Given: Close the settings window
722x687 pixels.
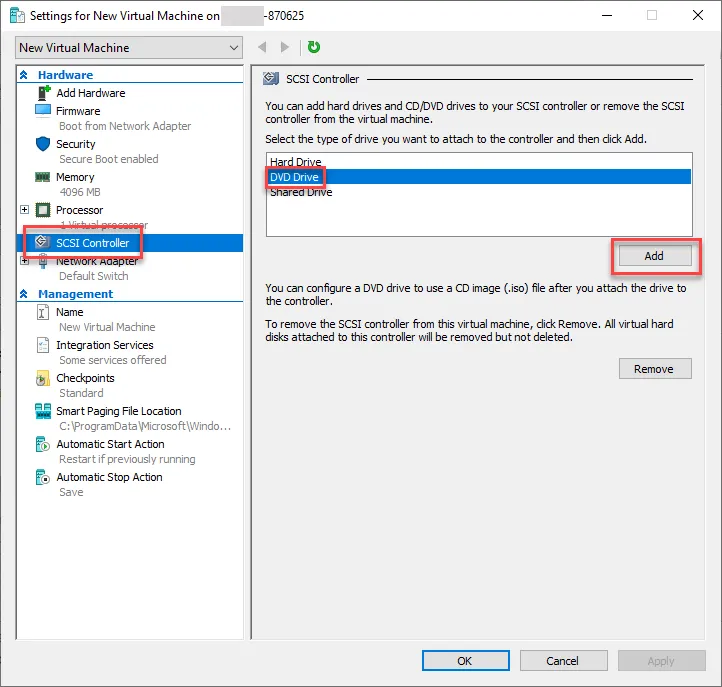Looking at the screenshot, I should point(698,15).
